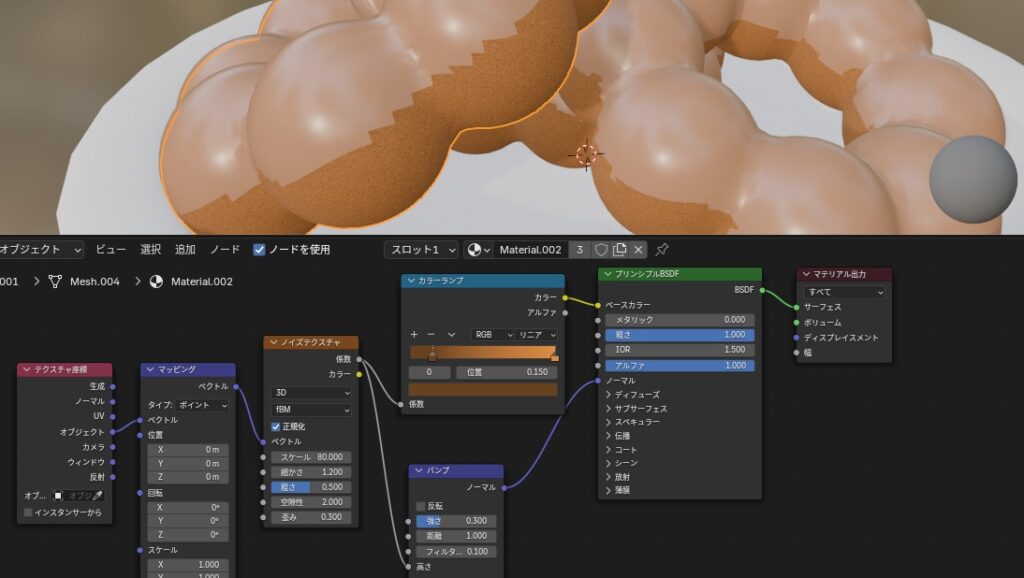
Task: Collapse the テクスチャ座標 node
Action: click(x=27, y=370)
